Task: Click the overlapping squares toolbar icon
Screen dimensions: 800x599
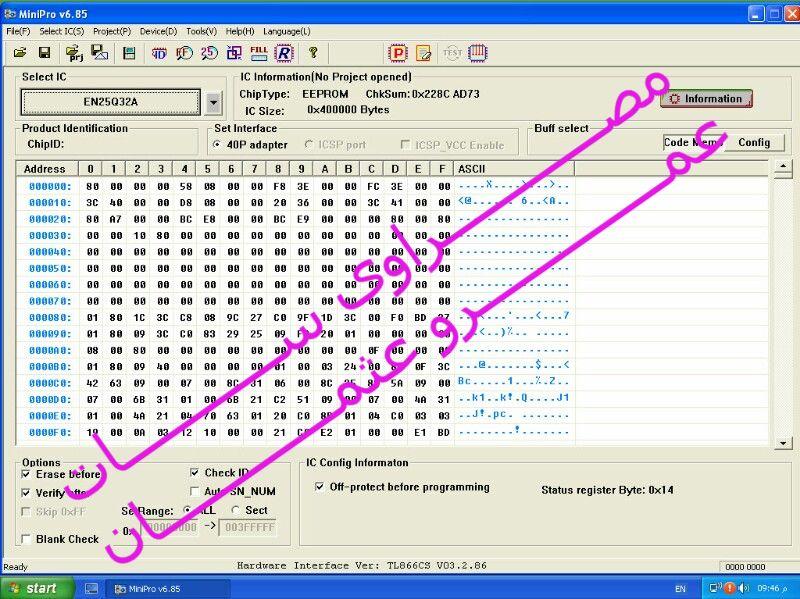Action: tap(234, 53)
